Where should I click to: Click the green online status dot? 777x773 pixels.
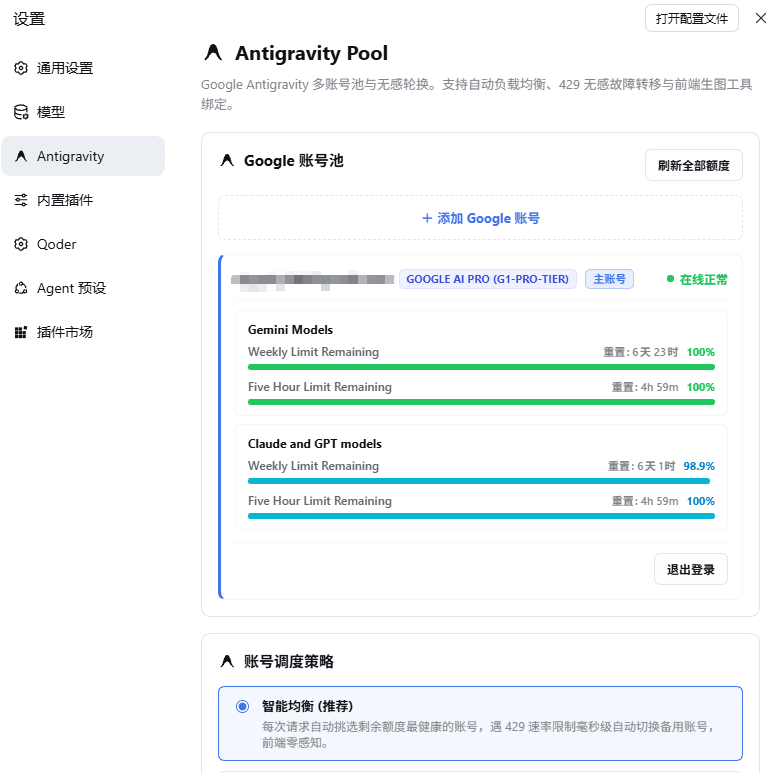(x=670, y=279)
